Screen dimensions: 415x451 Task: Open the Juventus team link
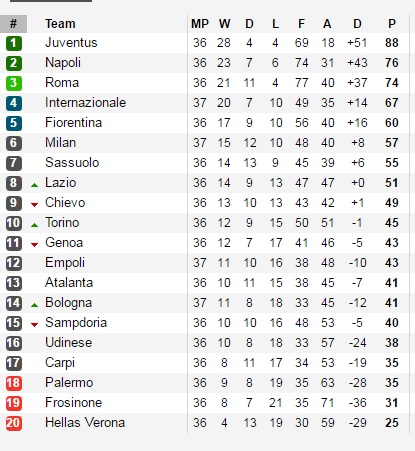click(71, 43)
